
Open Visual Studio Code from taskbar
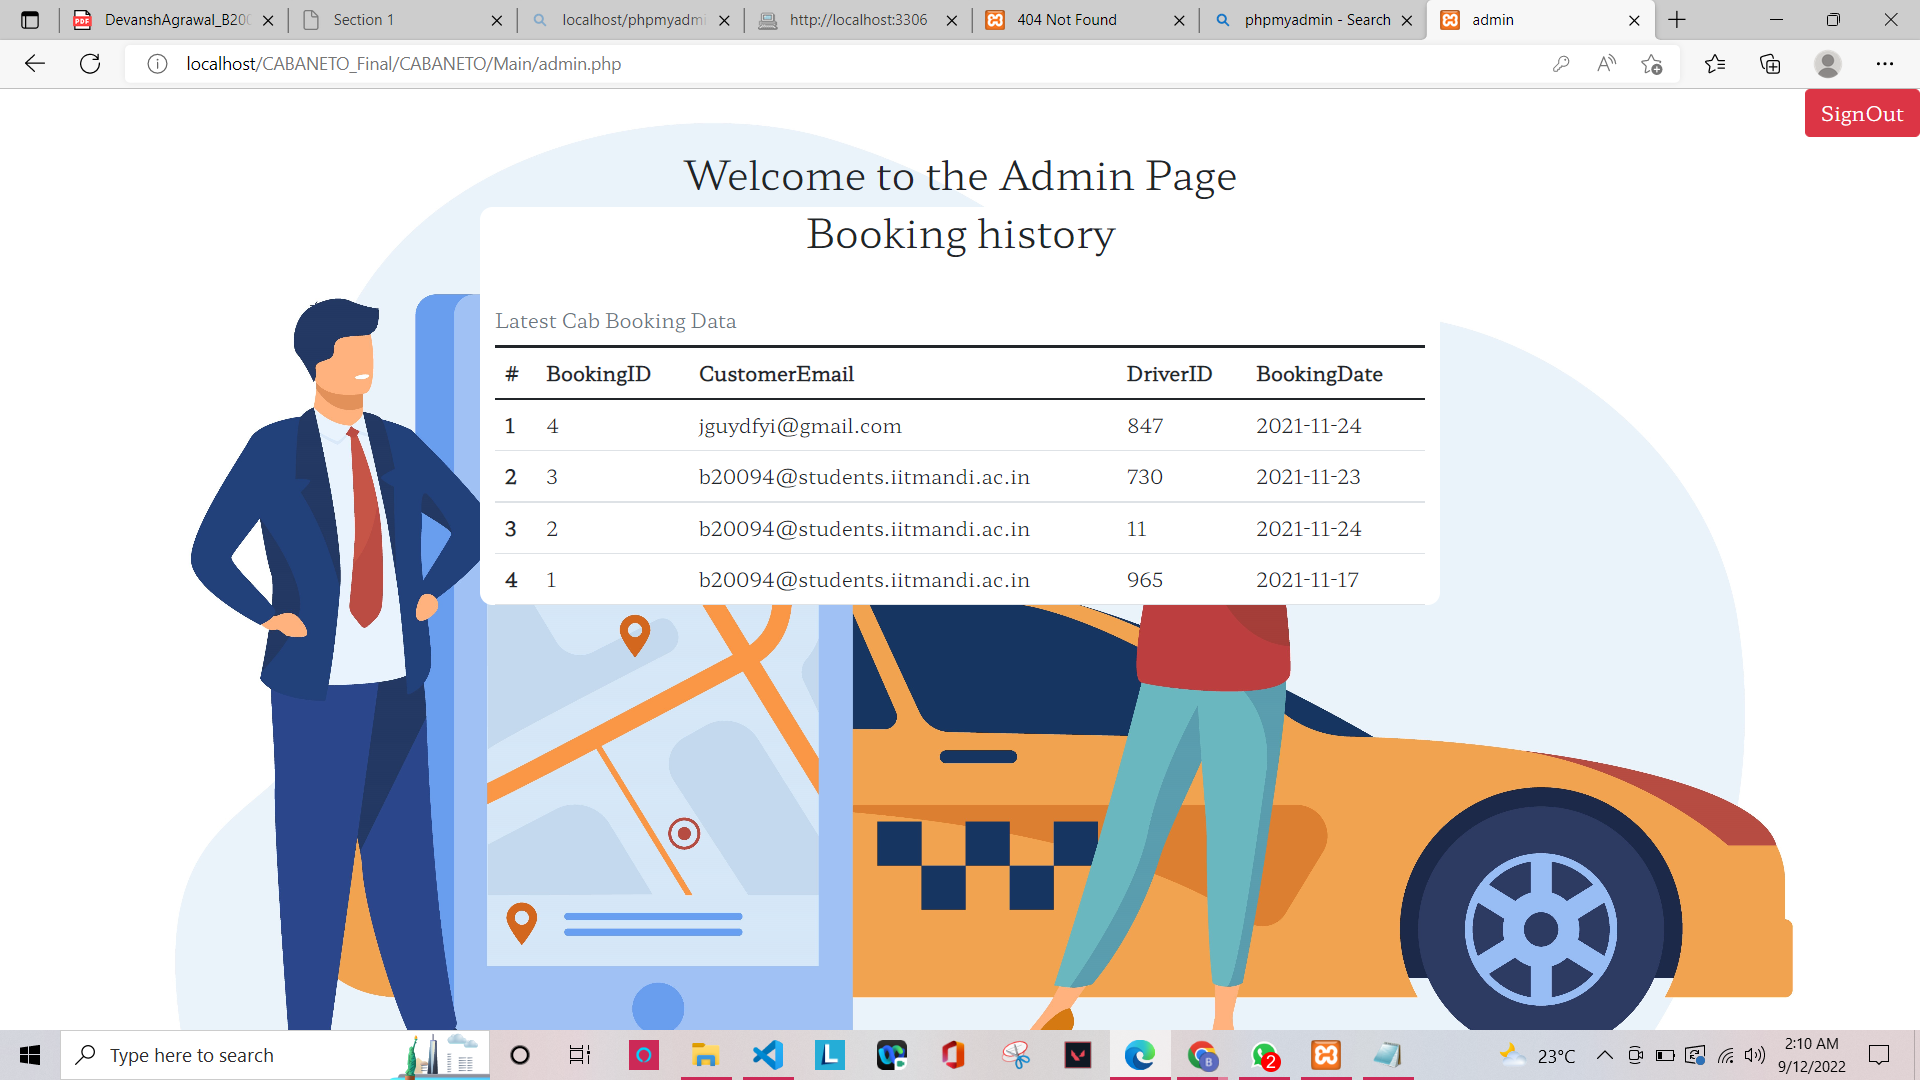coord(767,1055)
